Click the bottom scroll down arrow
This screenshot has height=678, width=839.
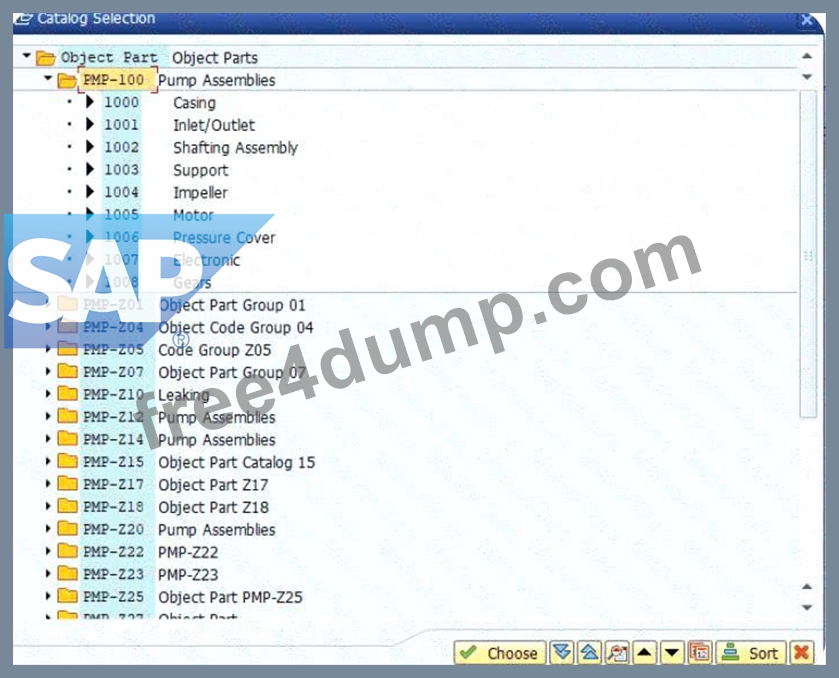(x=807, y=608)
